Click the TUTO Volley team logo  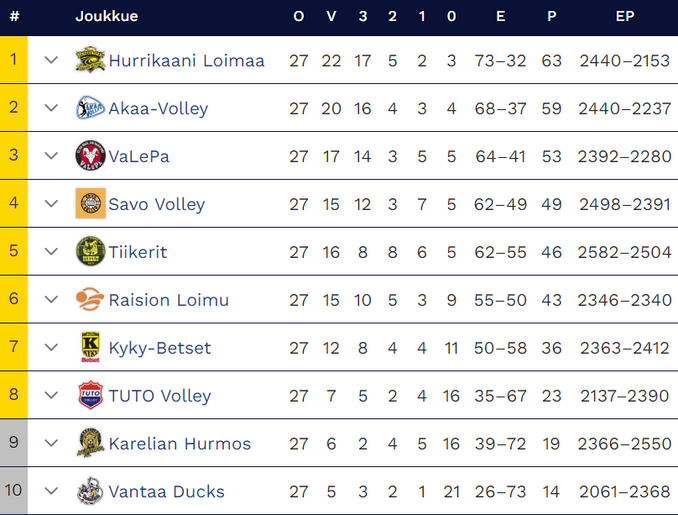coord(90,396)
